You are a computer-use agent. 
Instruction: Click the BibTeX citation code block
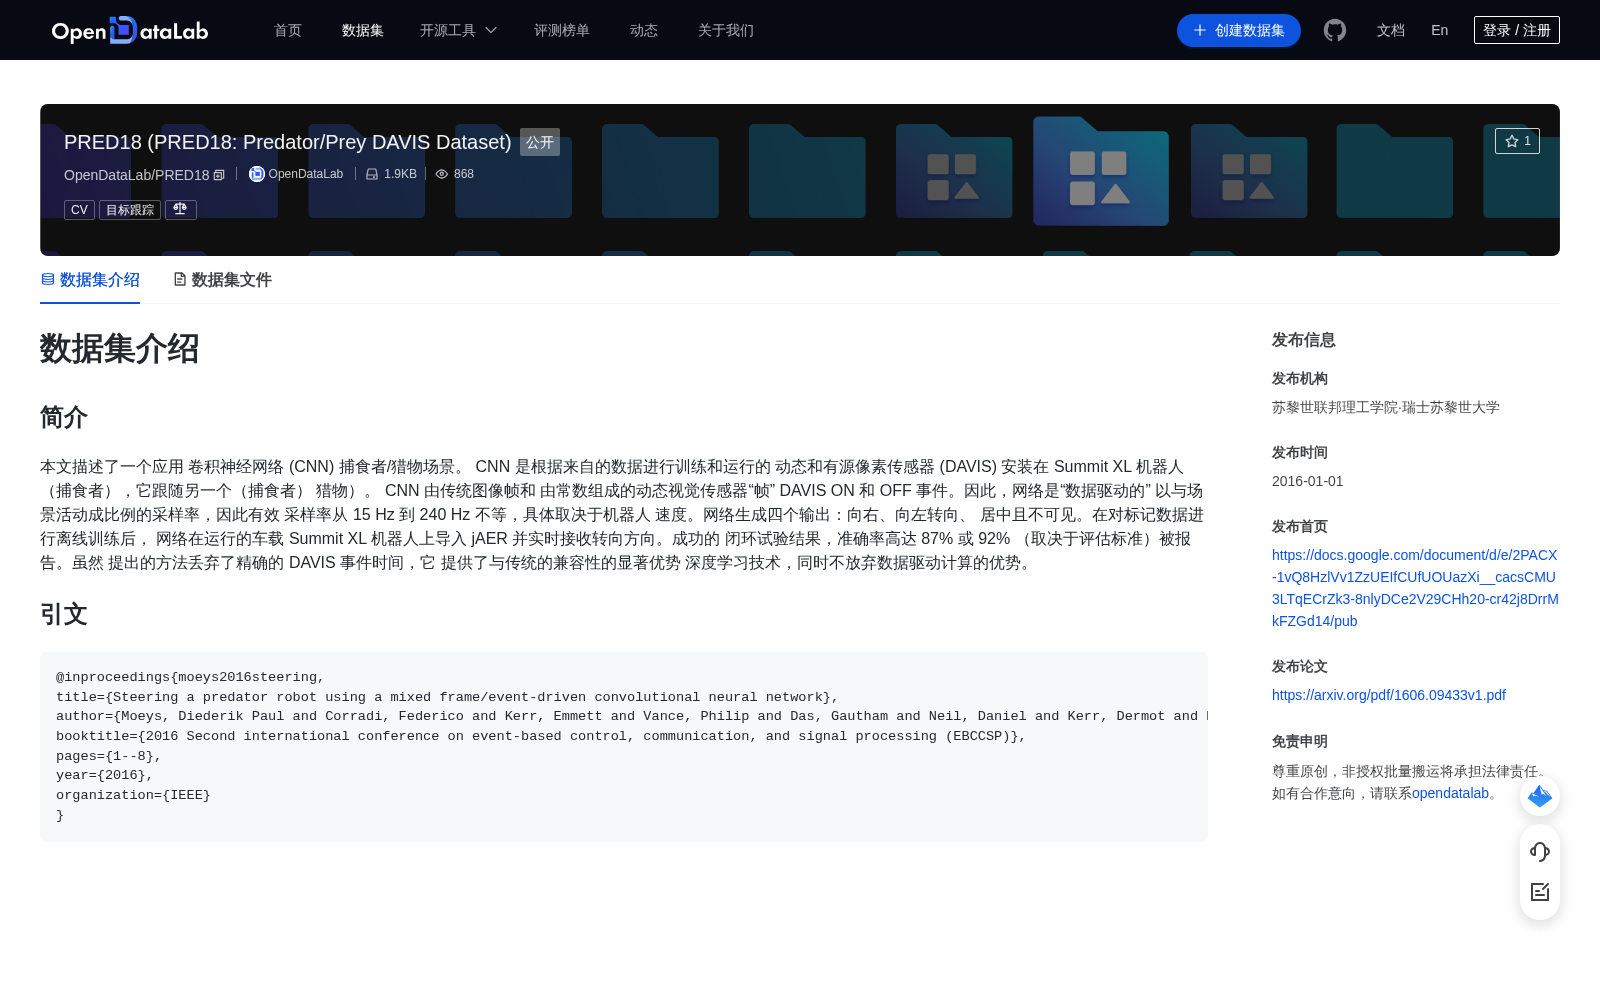[624, 747]
